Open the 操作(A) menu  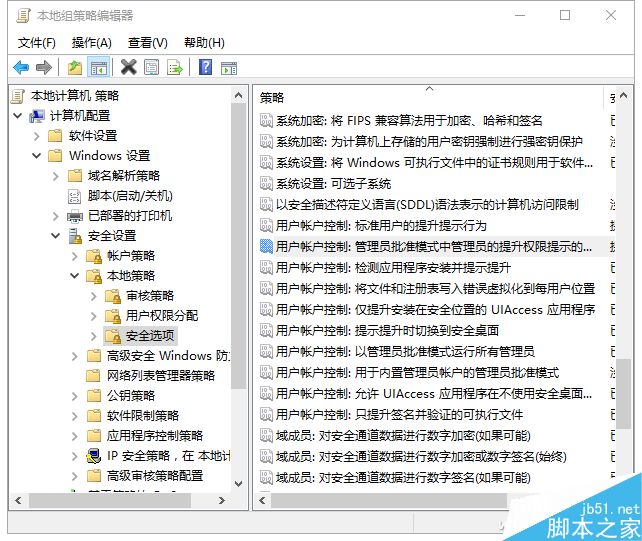[x=92, y=43]
